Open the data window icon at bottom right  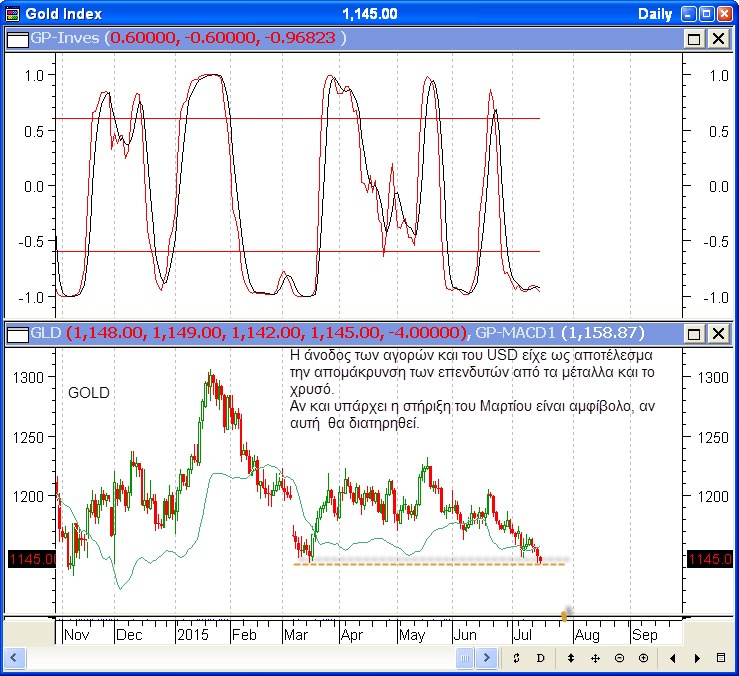[x=721, y=658]
